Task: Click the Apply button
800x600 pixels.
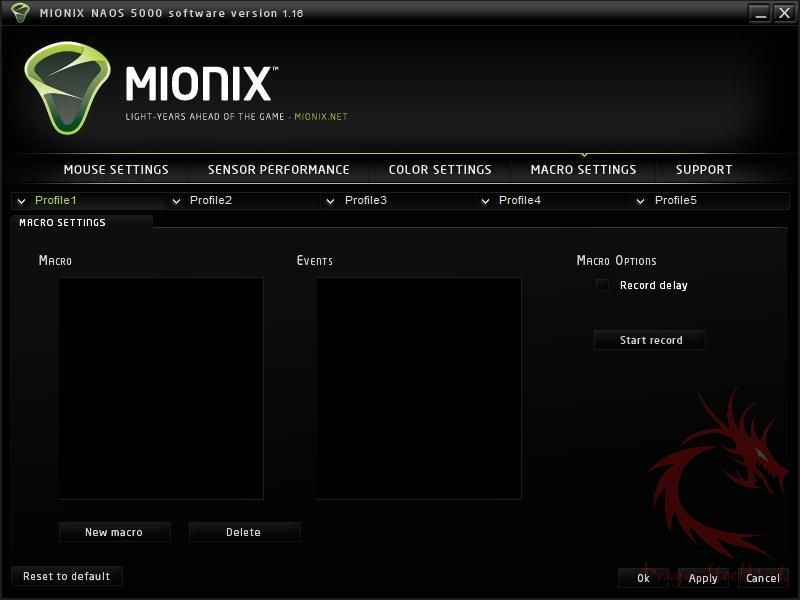Action: [703, 578]
